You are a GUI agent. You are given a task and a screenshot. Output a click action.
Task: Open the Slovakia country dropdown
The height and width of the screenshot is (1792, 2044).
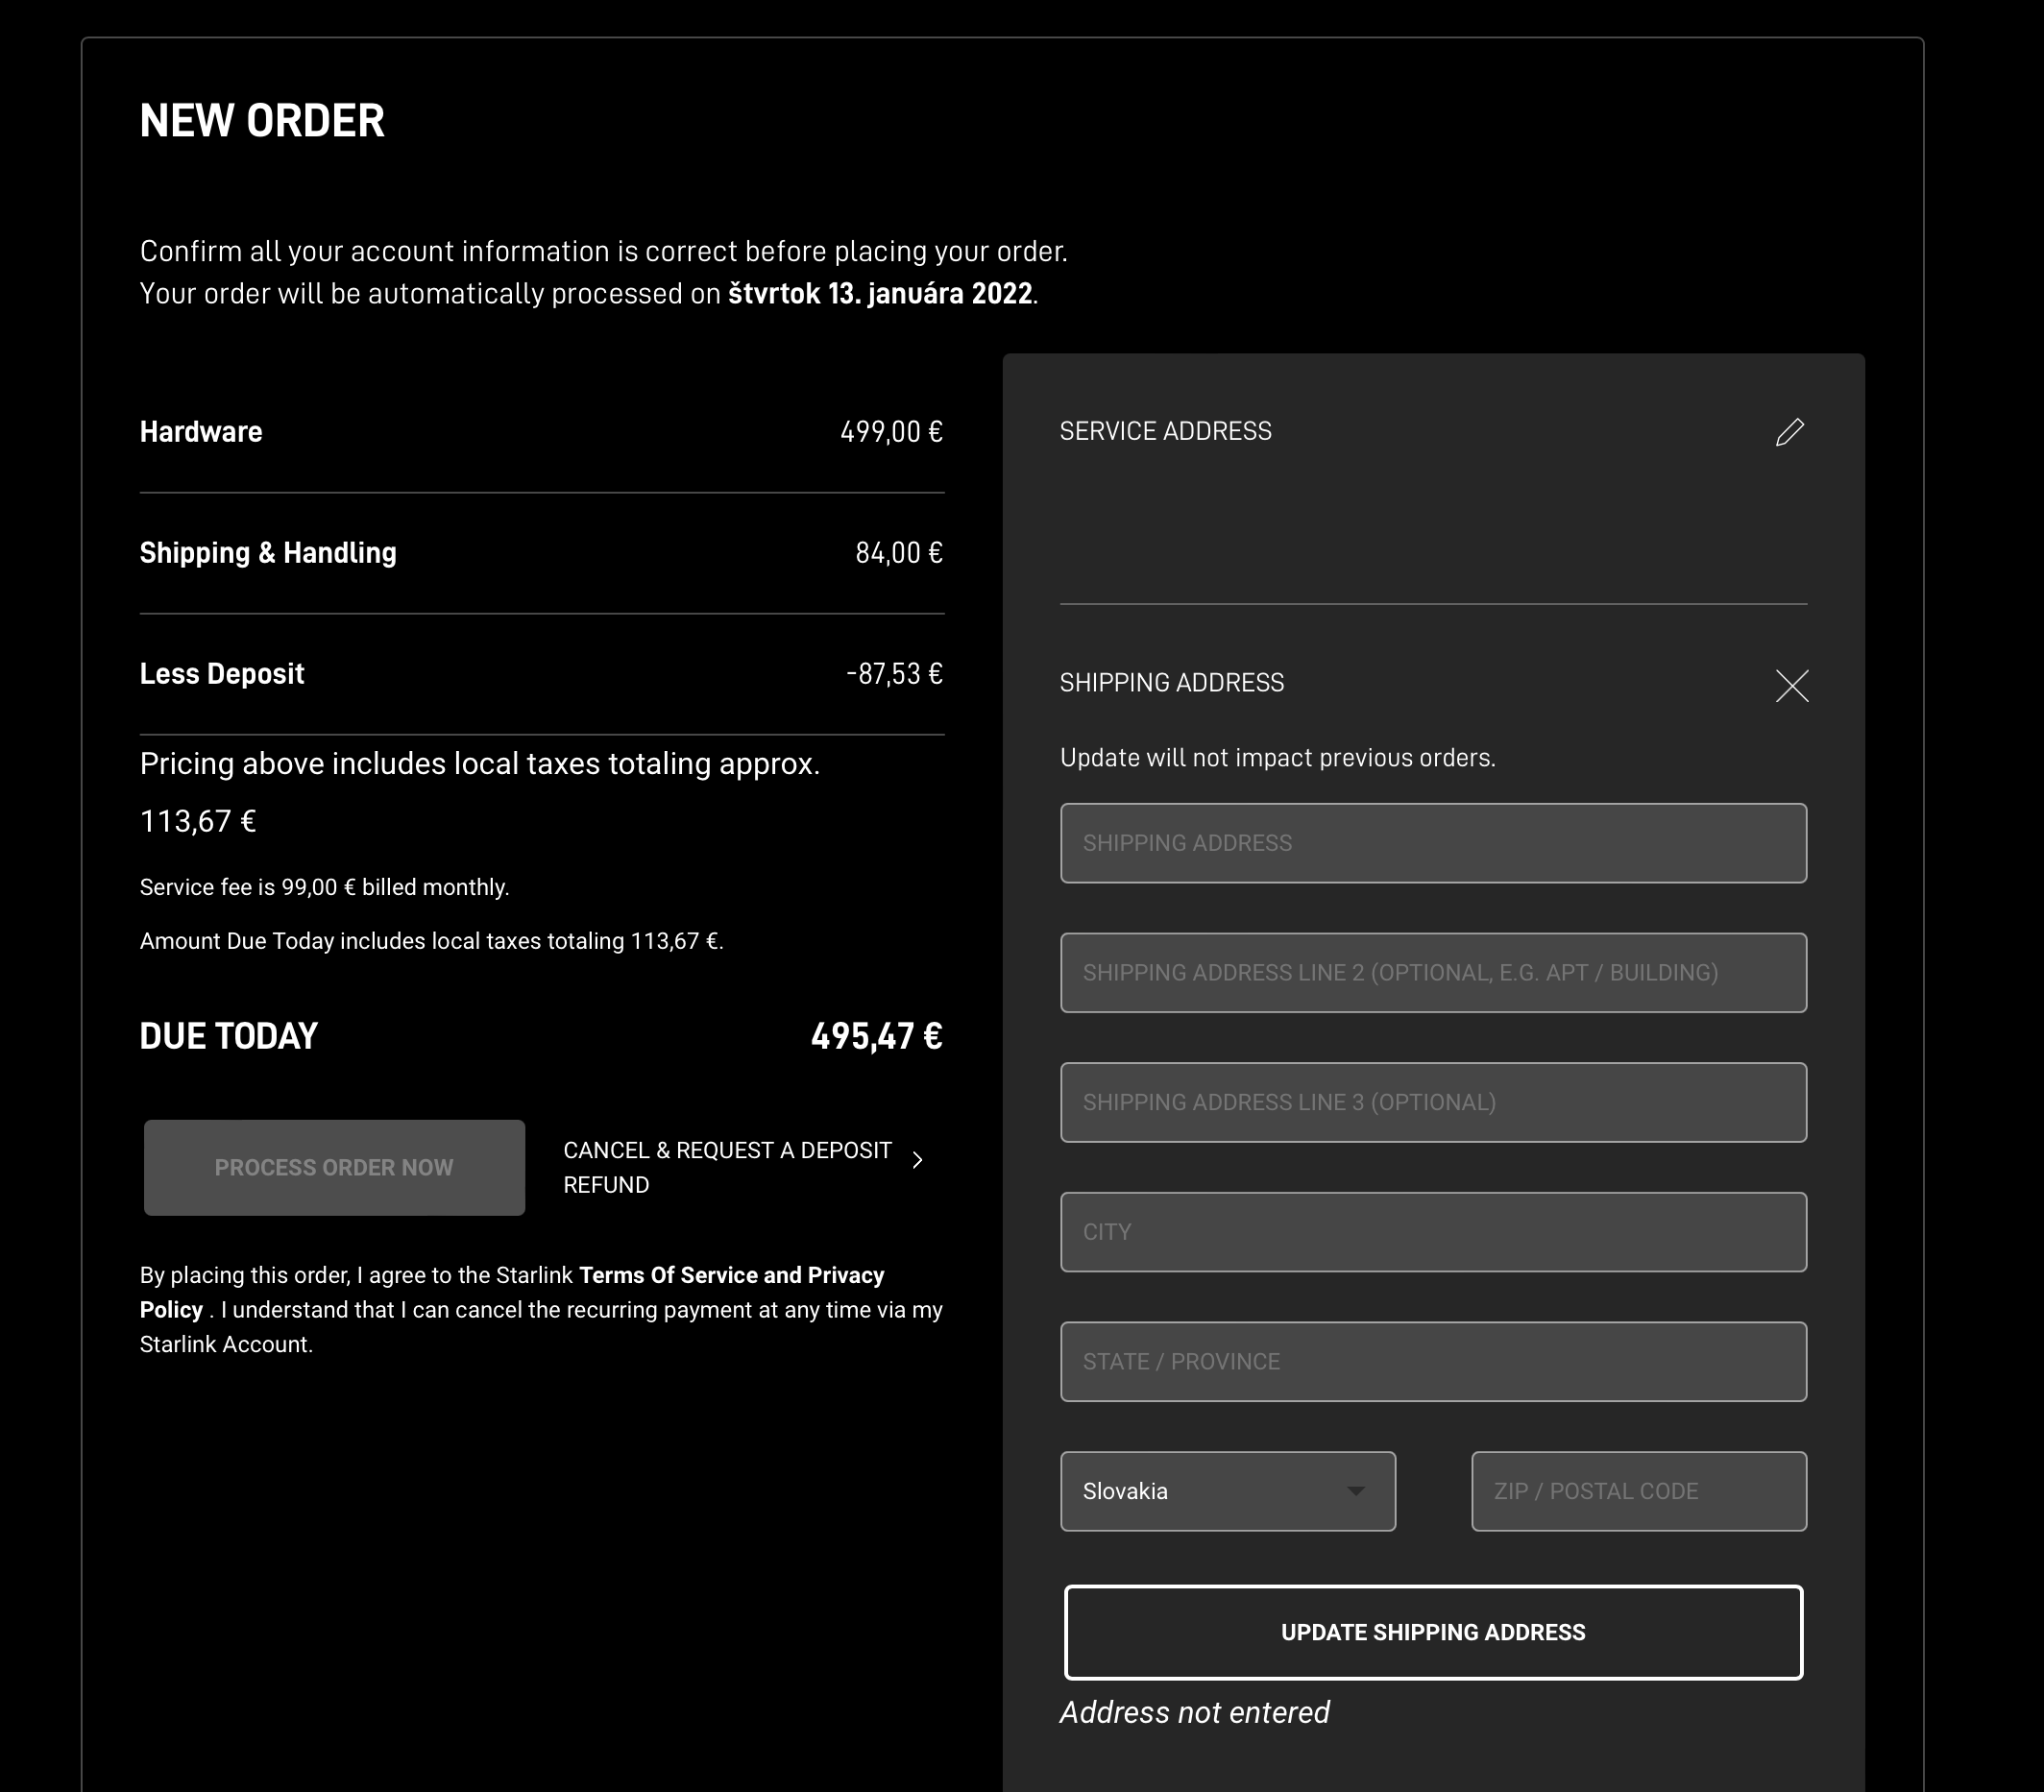(x=1227, y=1491)
